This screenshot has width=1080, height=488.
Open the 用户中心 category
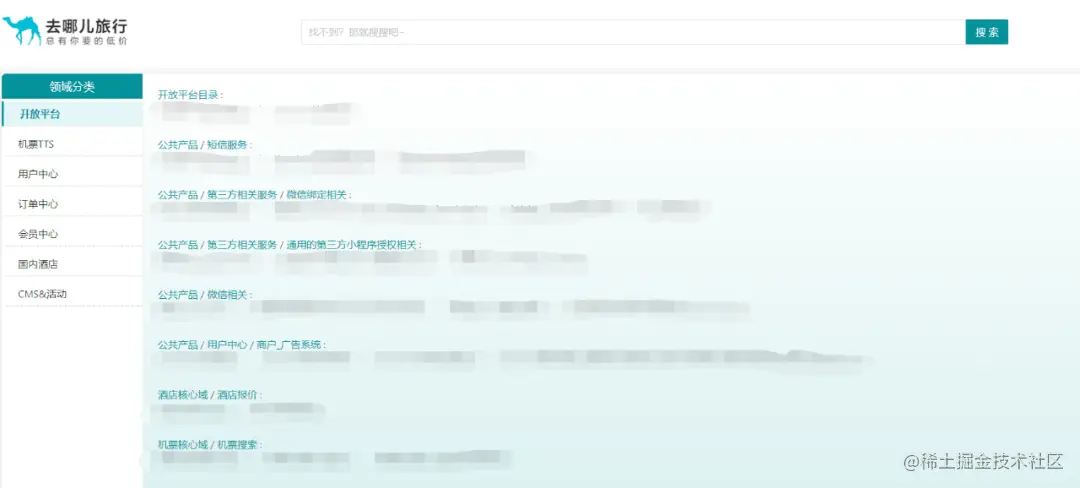(72, 174)
